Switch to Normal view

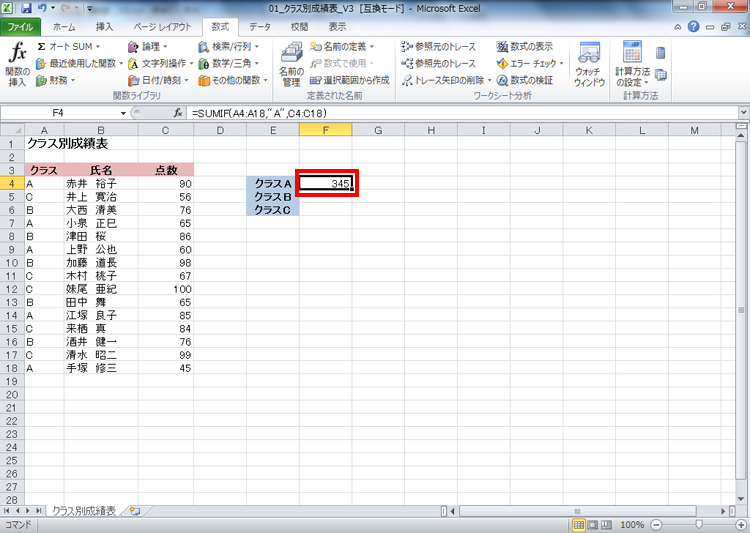click(579, 525)
